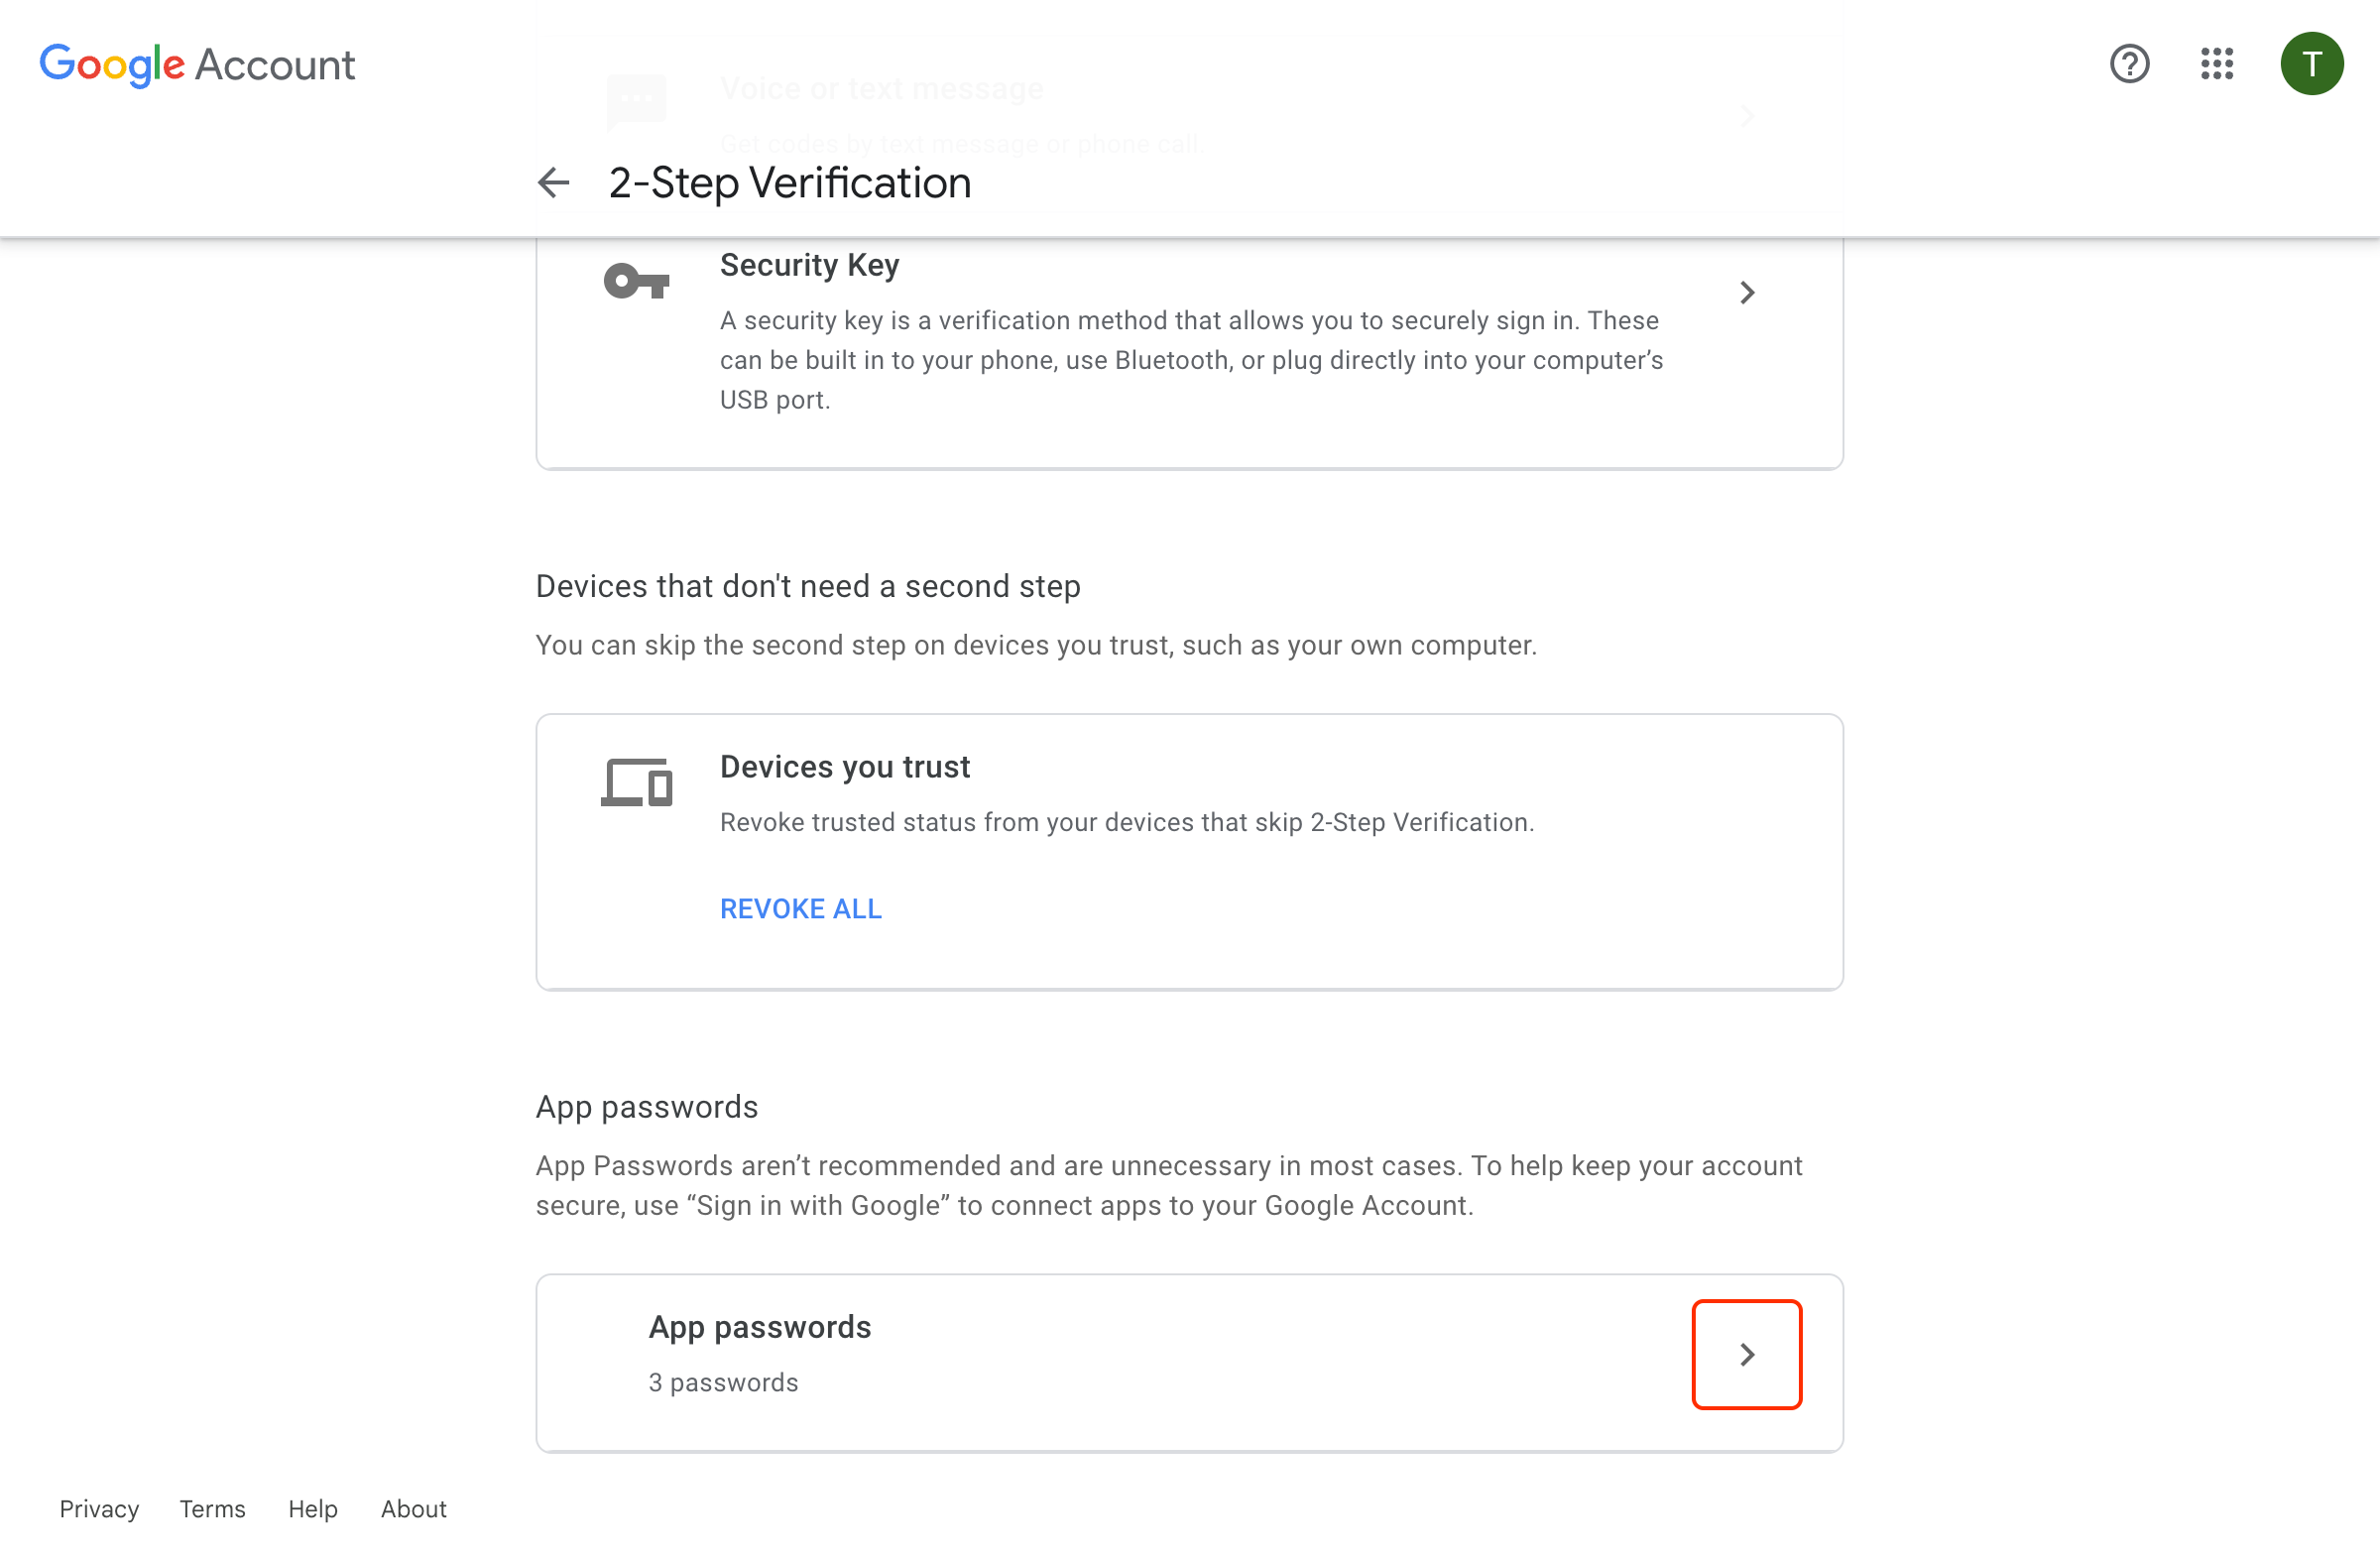
Task: Expand the Voice or text message chevron
Action: (x=1746, y=116)
